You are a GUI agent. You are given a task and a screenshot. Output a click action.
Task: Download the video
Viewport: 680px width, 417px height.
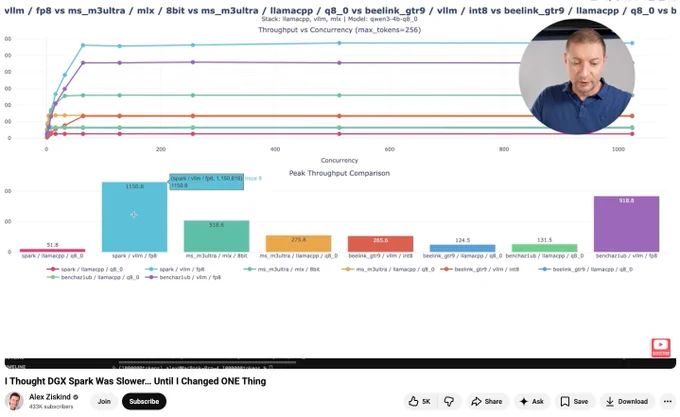click(627, 401)
